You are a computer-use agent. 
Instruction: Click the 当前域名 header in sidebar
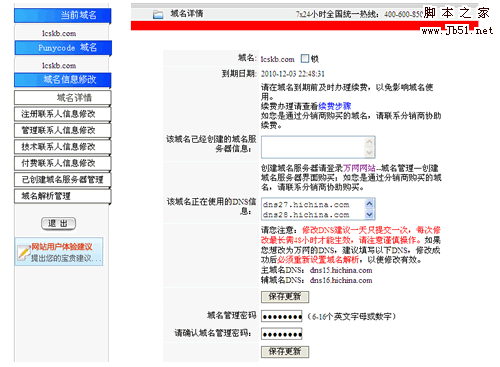coord(63,15)
